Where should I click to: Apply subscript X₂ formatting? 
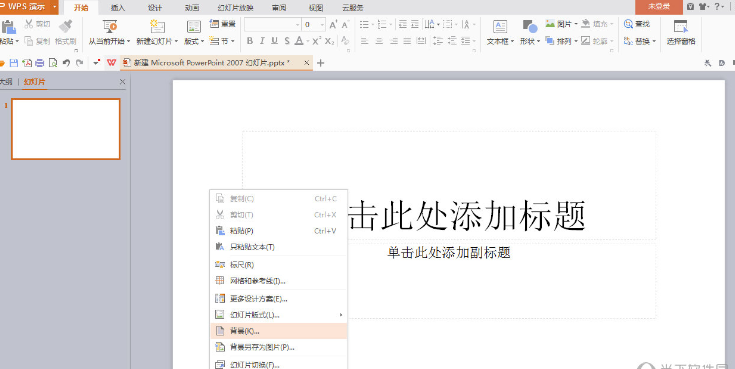point(330,41)
